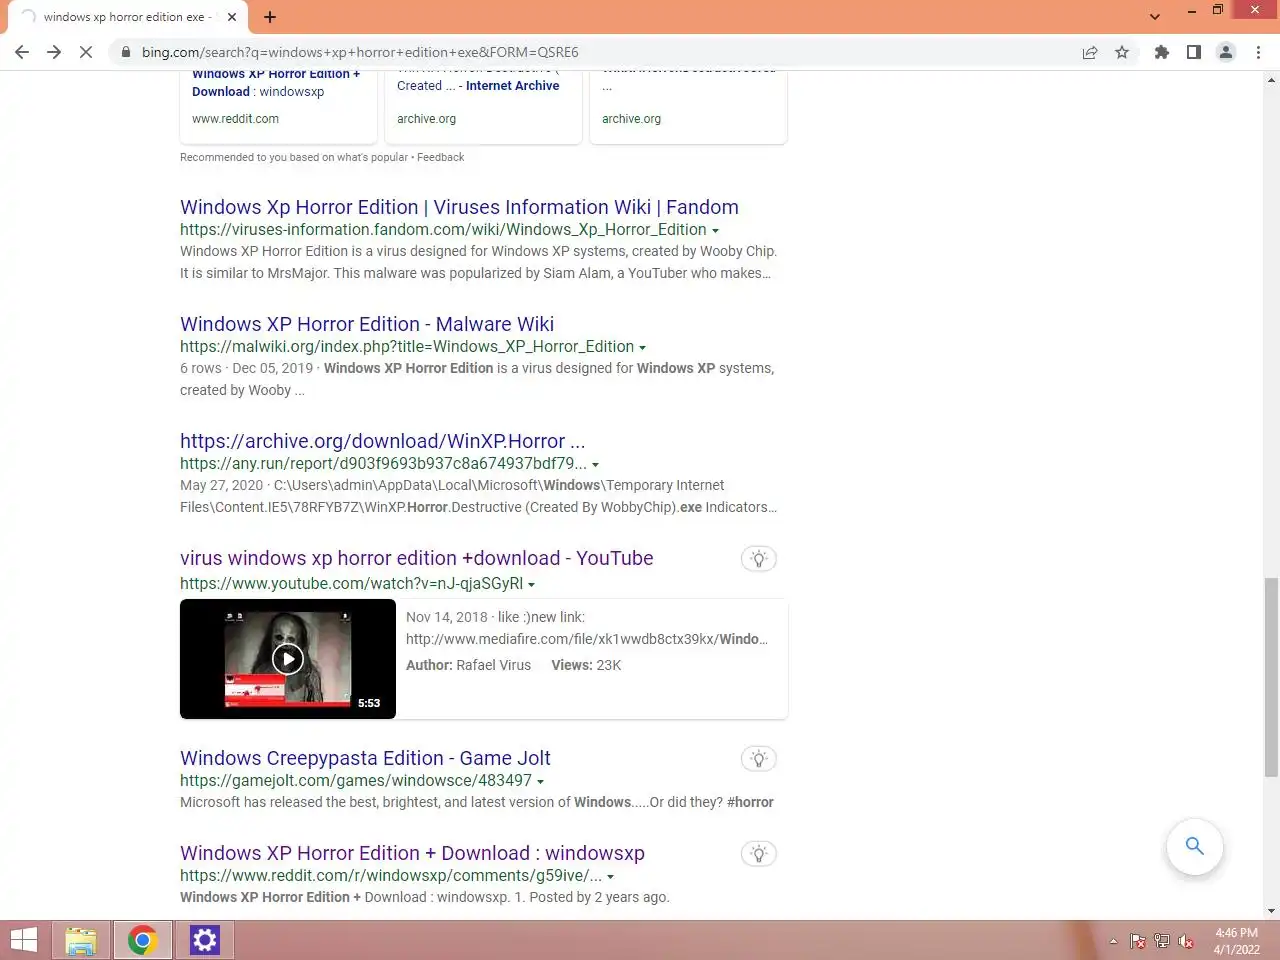Image resolution: width=1280 pixels, height=960 pixels.
Task: Click the network tray icon
Action: click(x=1162, y=941)
